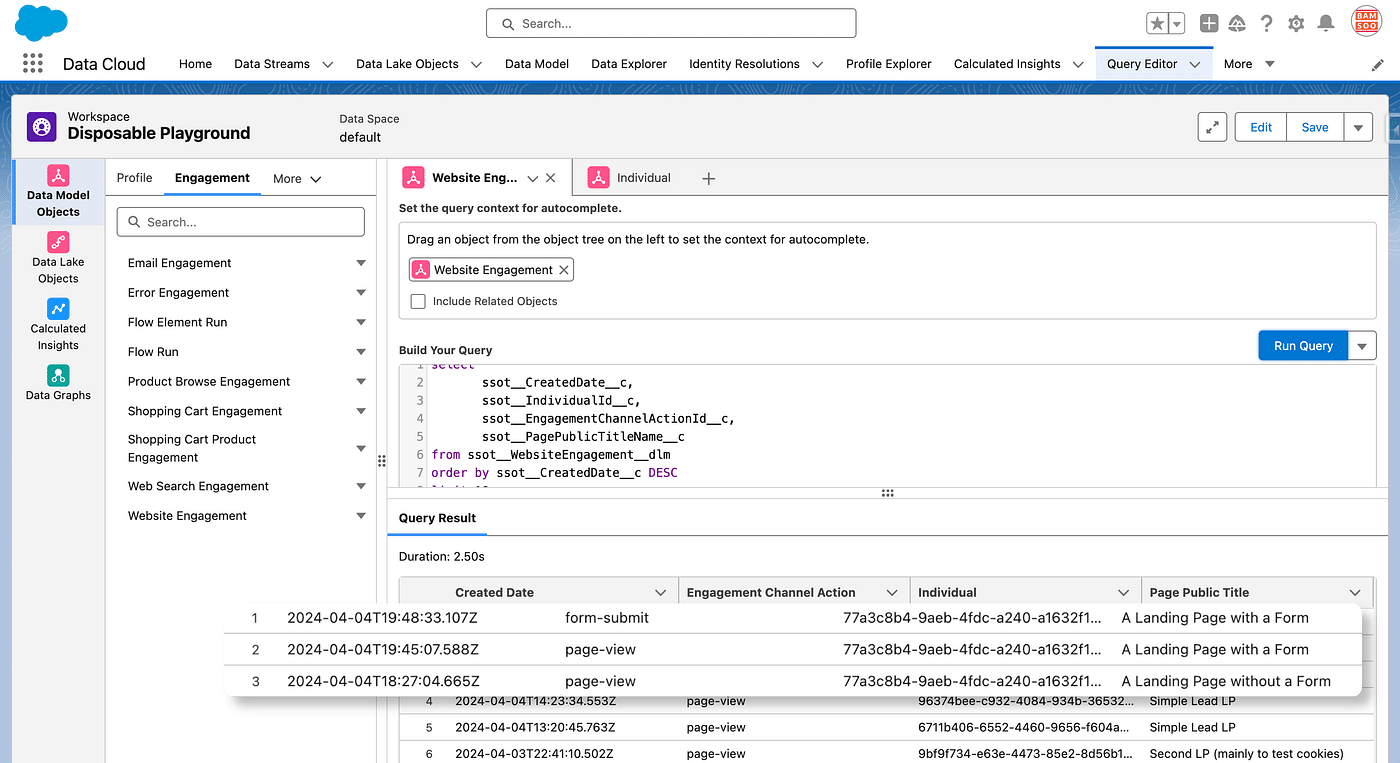
Task: Click the notifications bell icon
Action: coord(1326,23)
